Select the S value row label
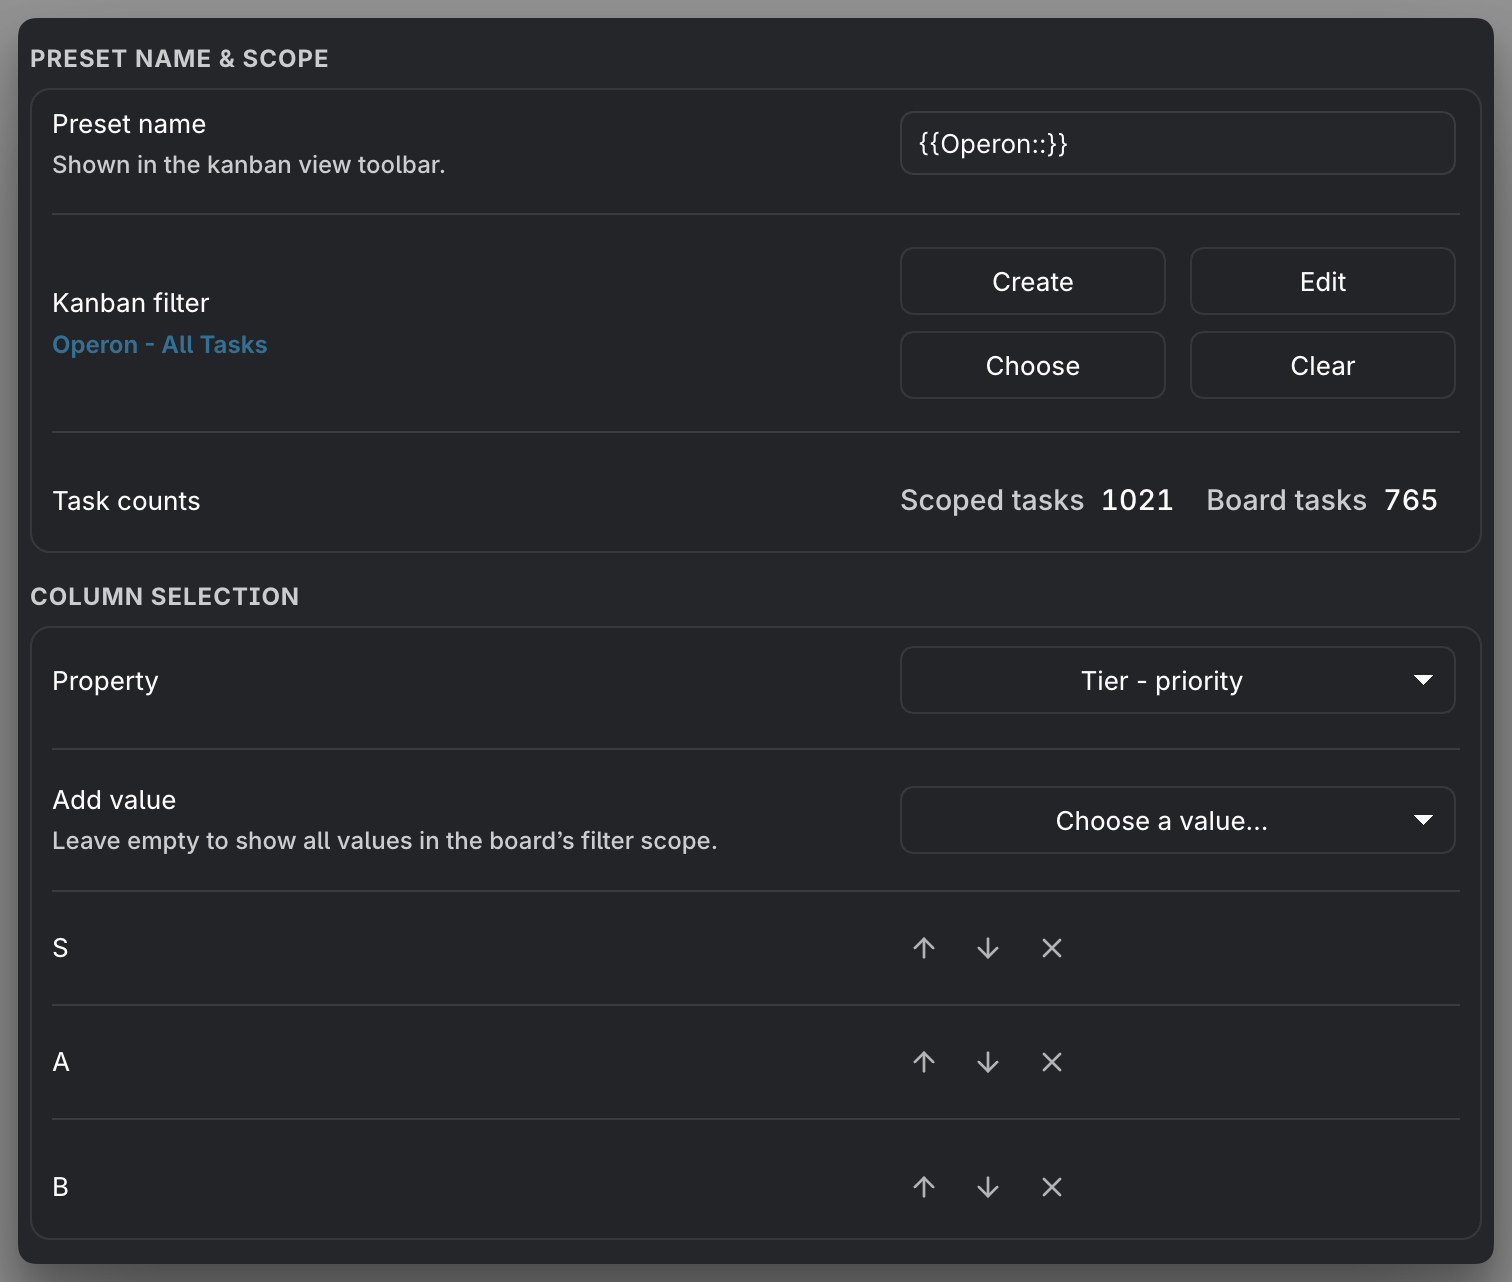This screenshot has width=1512, height=1282. pos(60,948)
